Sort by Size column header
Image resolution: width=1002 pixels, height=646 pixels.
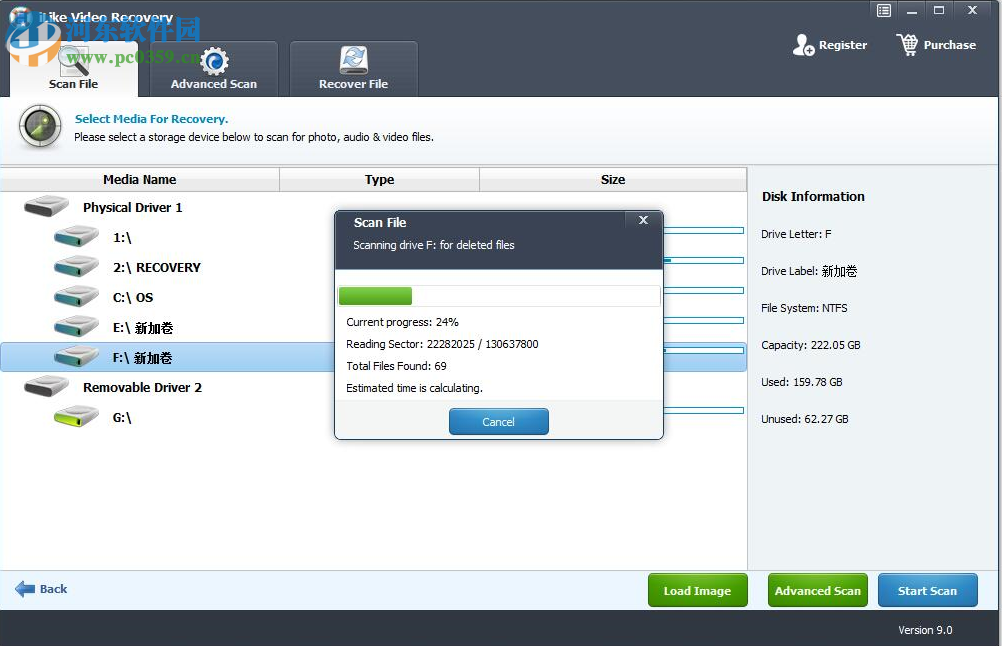click(x=613, y=180)
